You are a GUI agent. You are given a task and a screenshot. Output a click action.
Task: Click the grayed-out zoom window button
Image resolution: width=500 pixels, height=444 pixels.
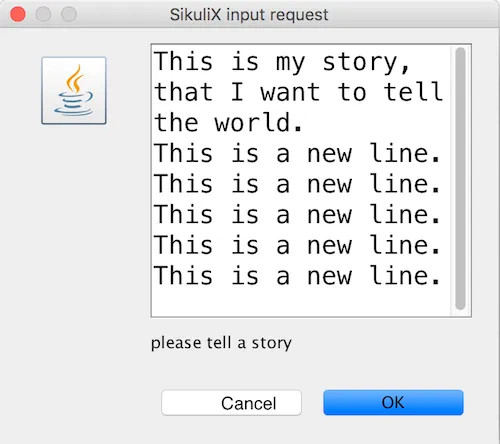[x=69, y=14]
